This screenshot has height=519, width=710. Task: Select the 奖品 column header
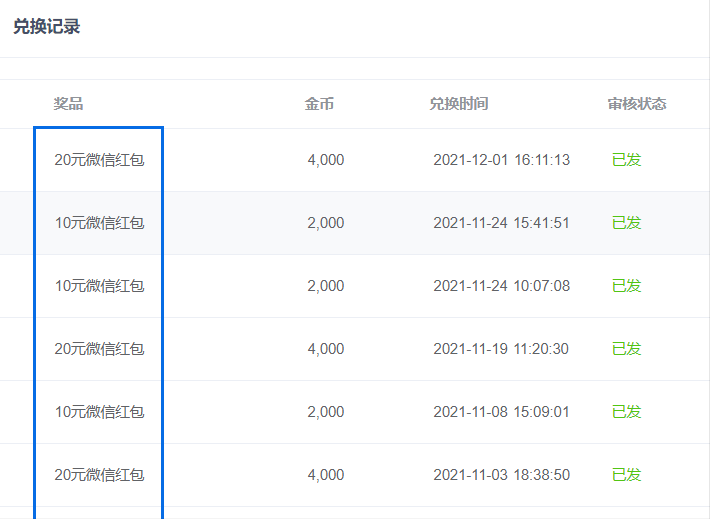[x=68, y=104]
